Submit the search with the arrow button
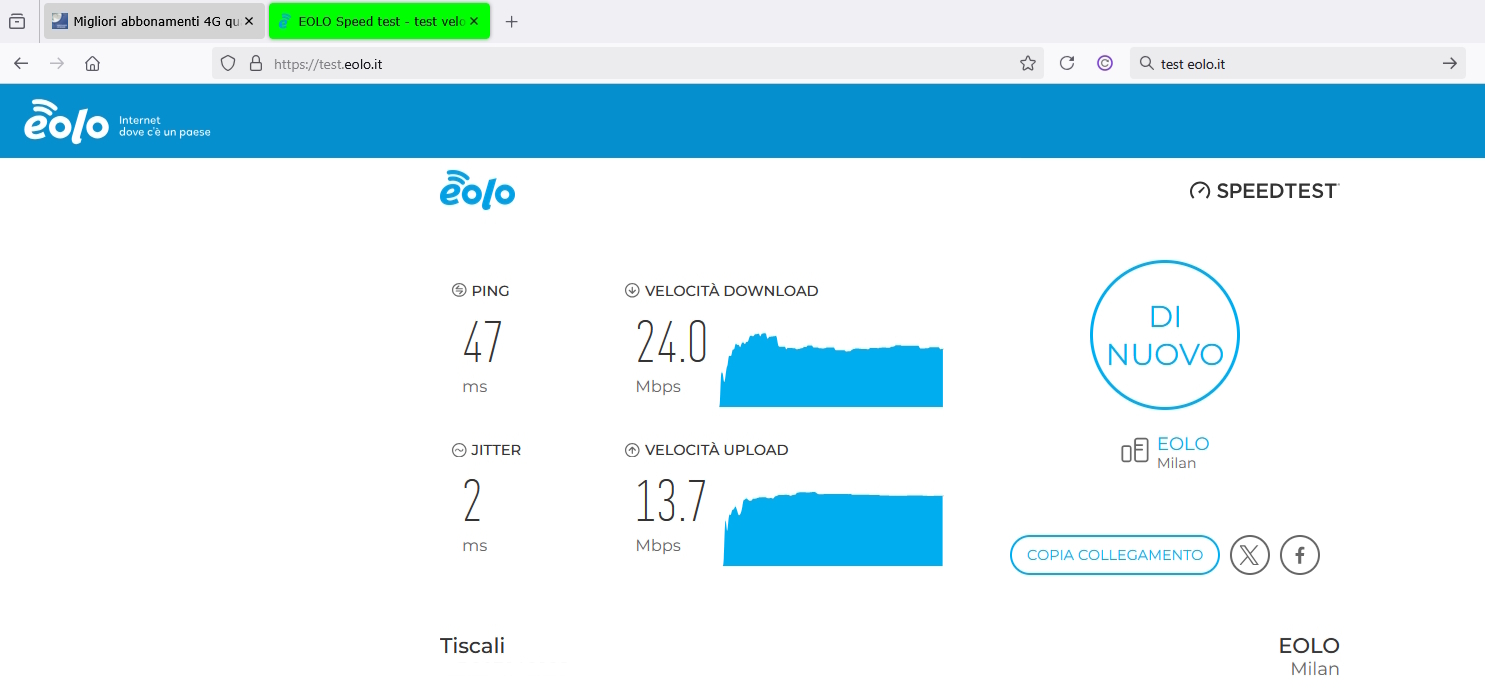This screenshot has width=1485, height=688. tap(1450, 64)
